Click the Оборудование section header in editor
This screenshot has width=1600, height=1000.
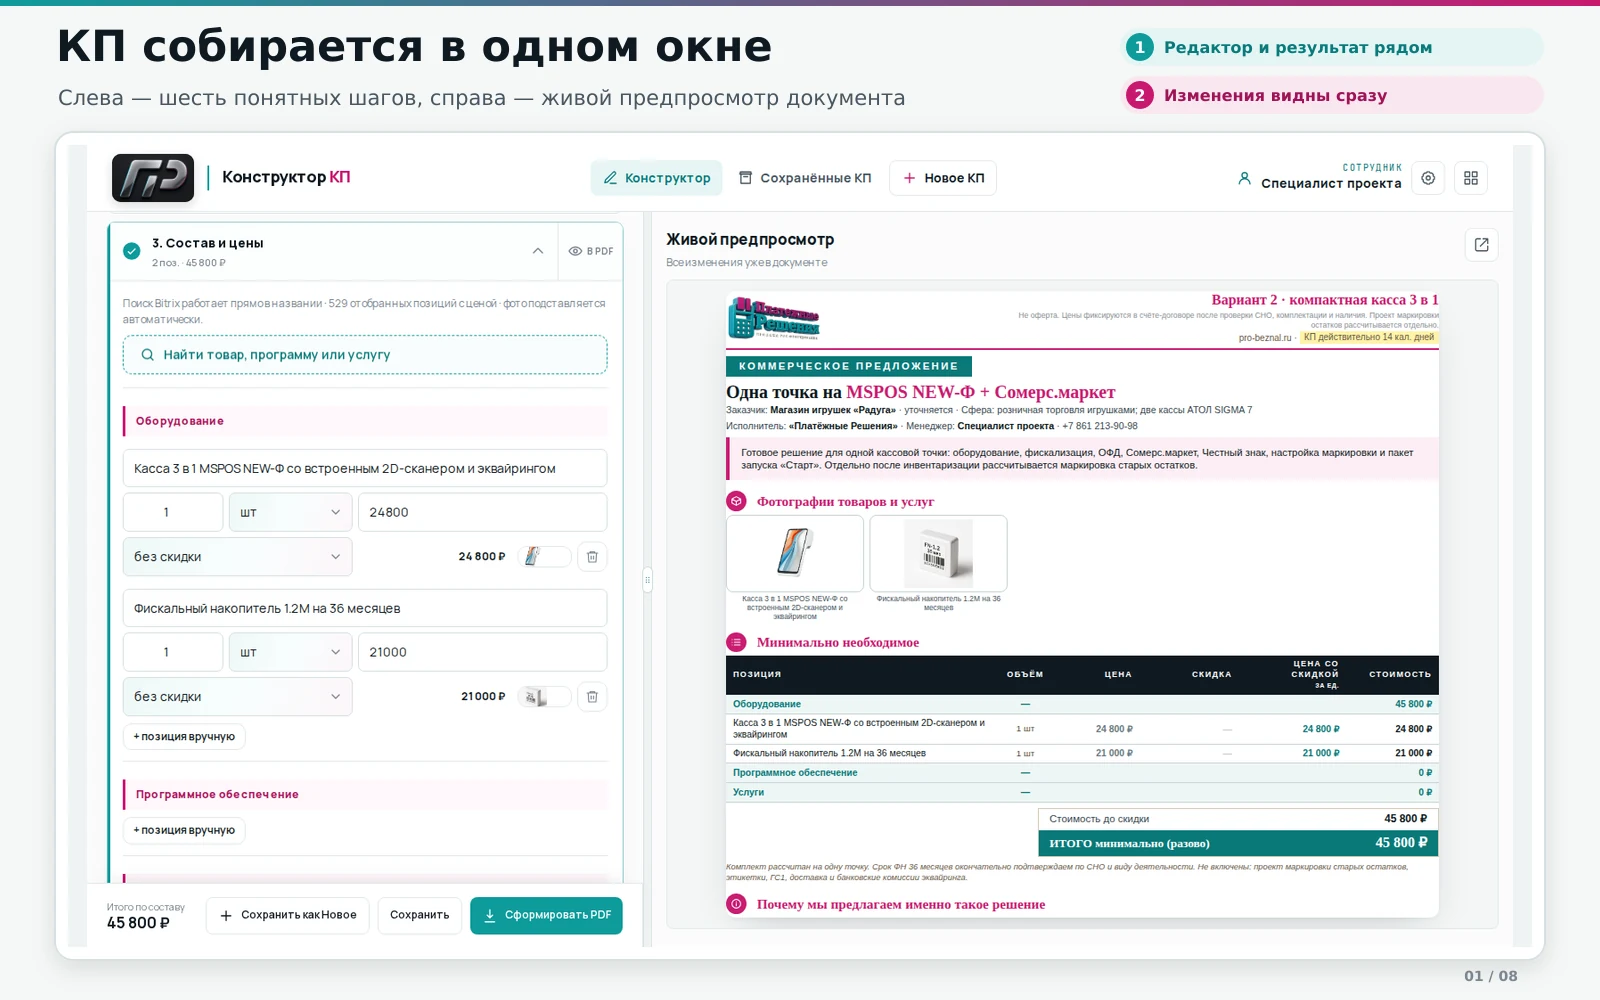tap(365, 421)
